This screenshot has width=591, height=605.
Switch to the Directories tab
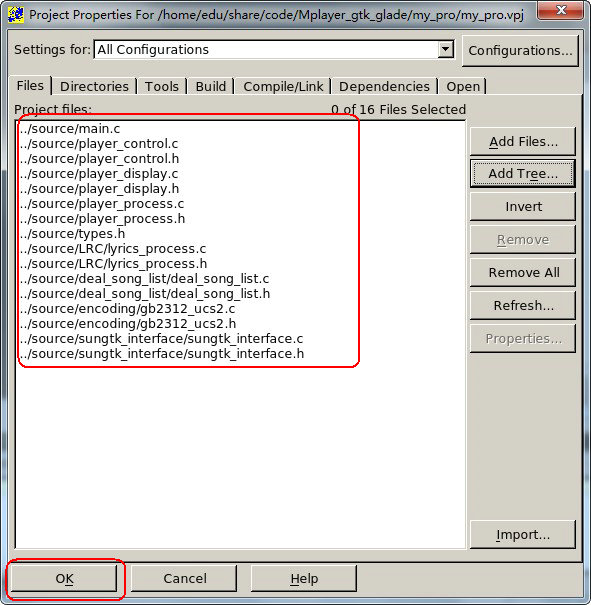[94, 86]
